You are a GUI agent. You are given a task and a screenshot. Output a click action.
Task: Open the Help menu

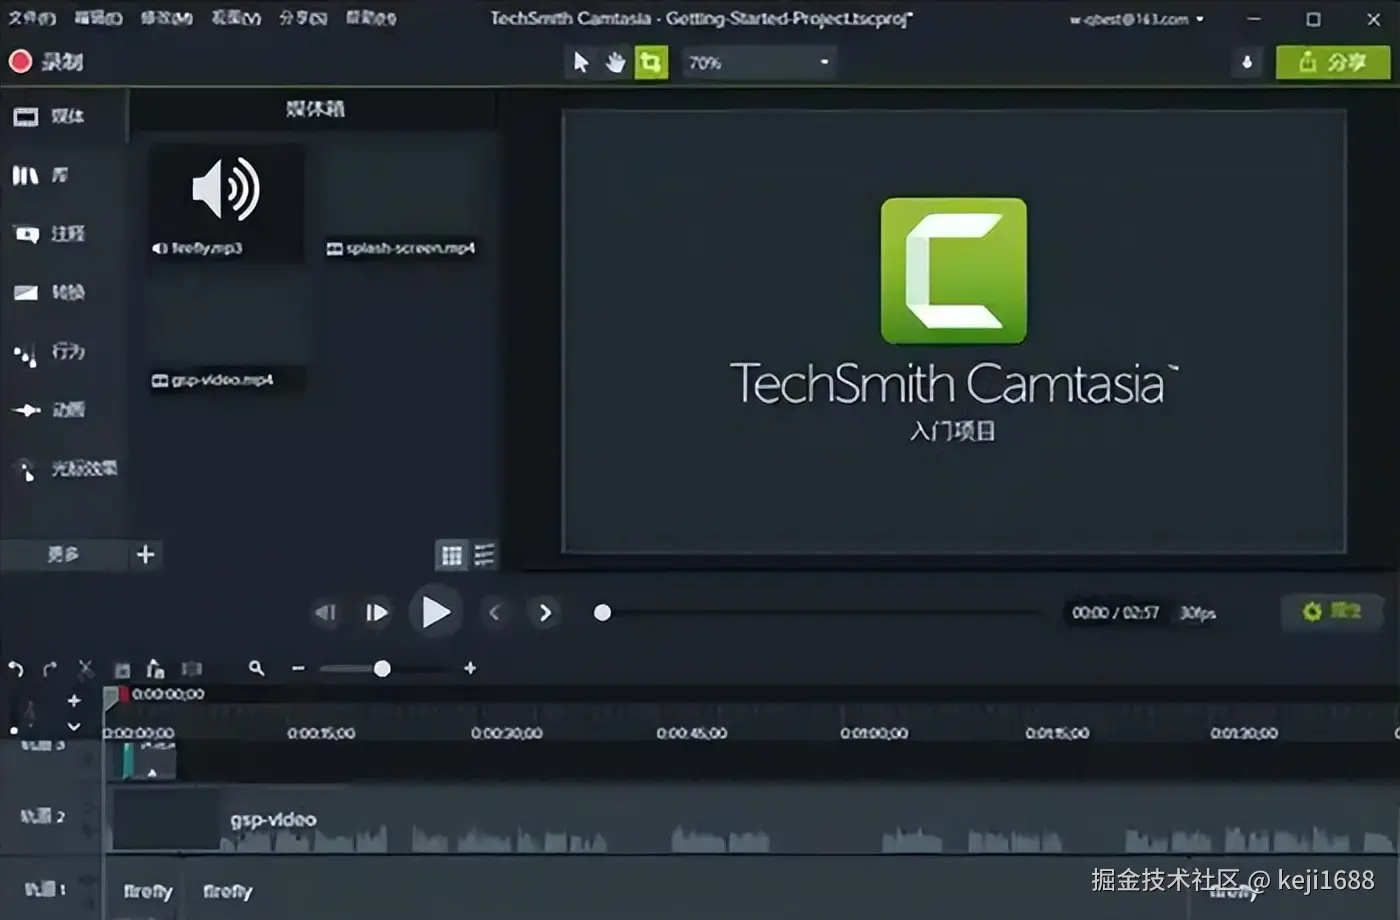pos(371,18)
